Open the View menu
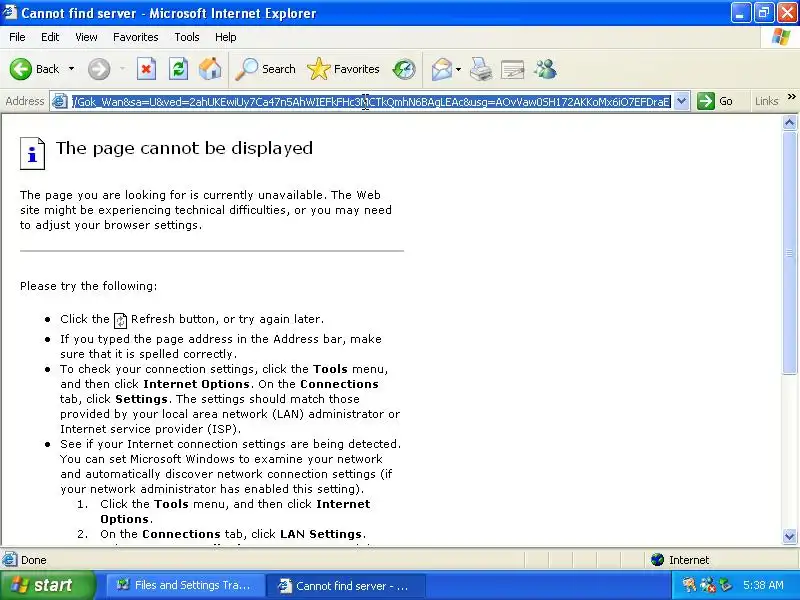 (x=86, y=37)
